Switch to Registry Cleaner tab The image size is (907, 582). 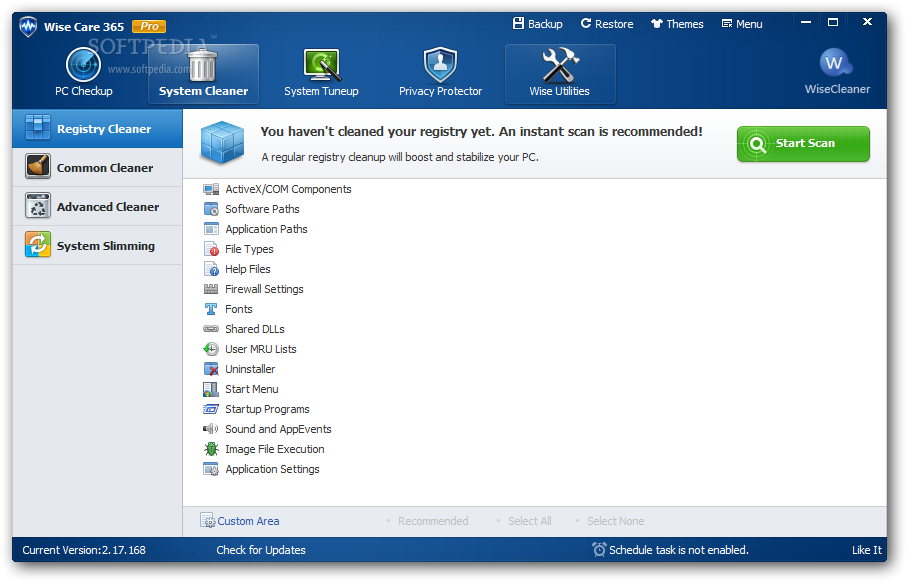click(98, 128)
